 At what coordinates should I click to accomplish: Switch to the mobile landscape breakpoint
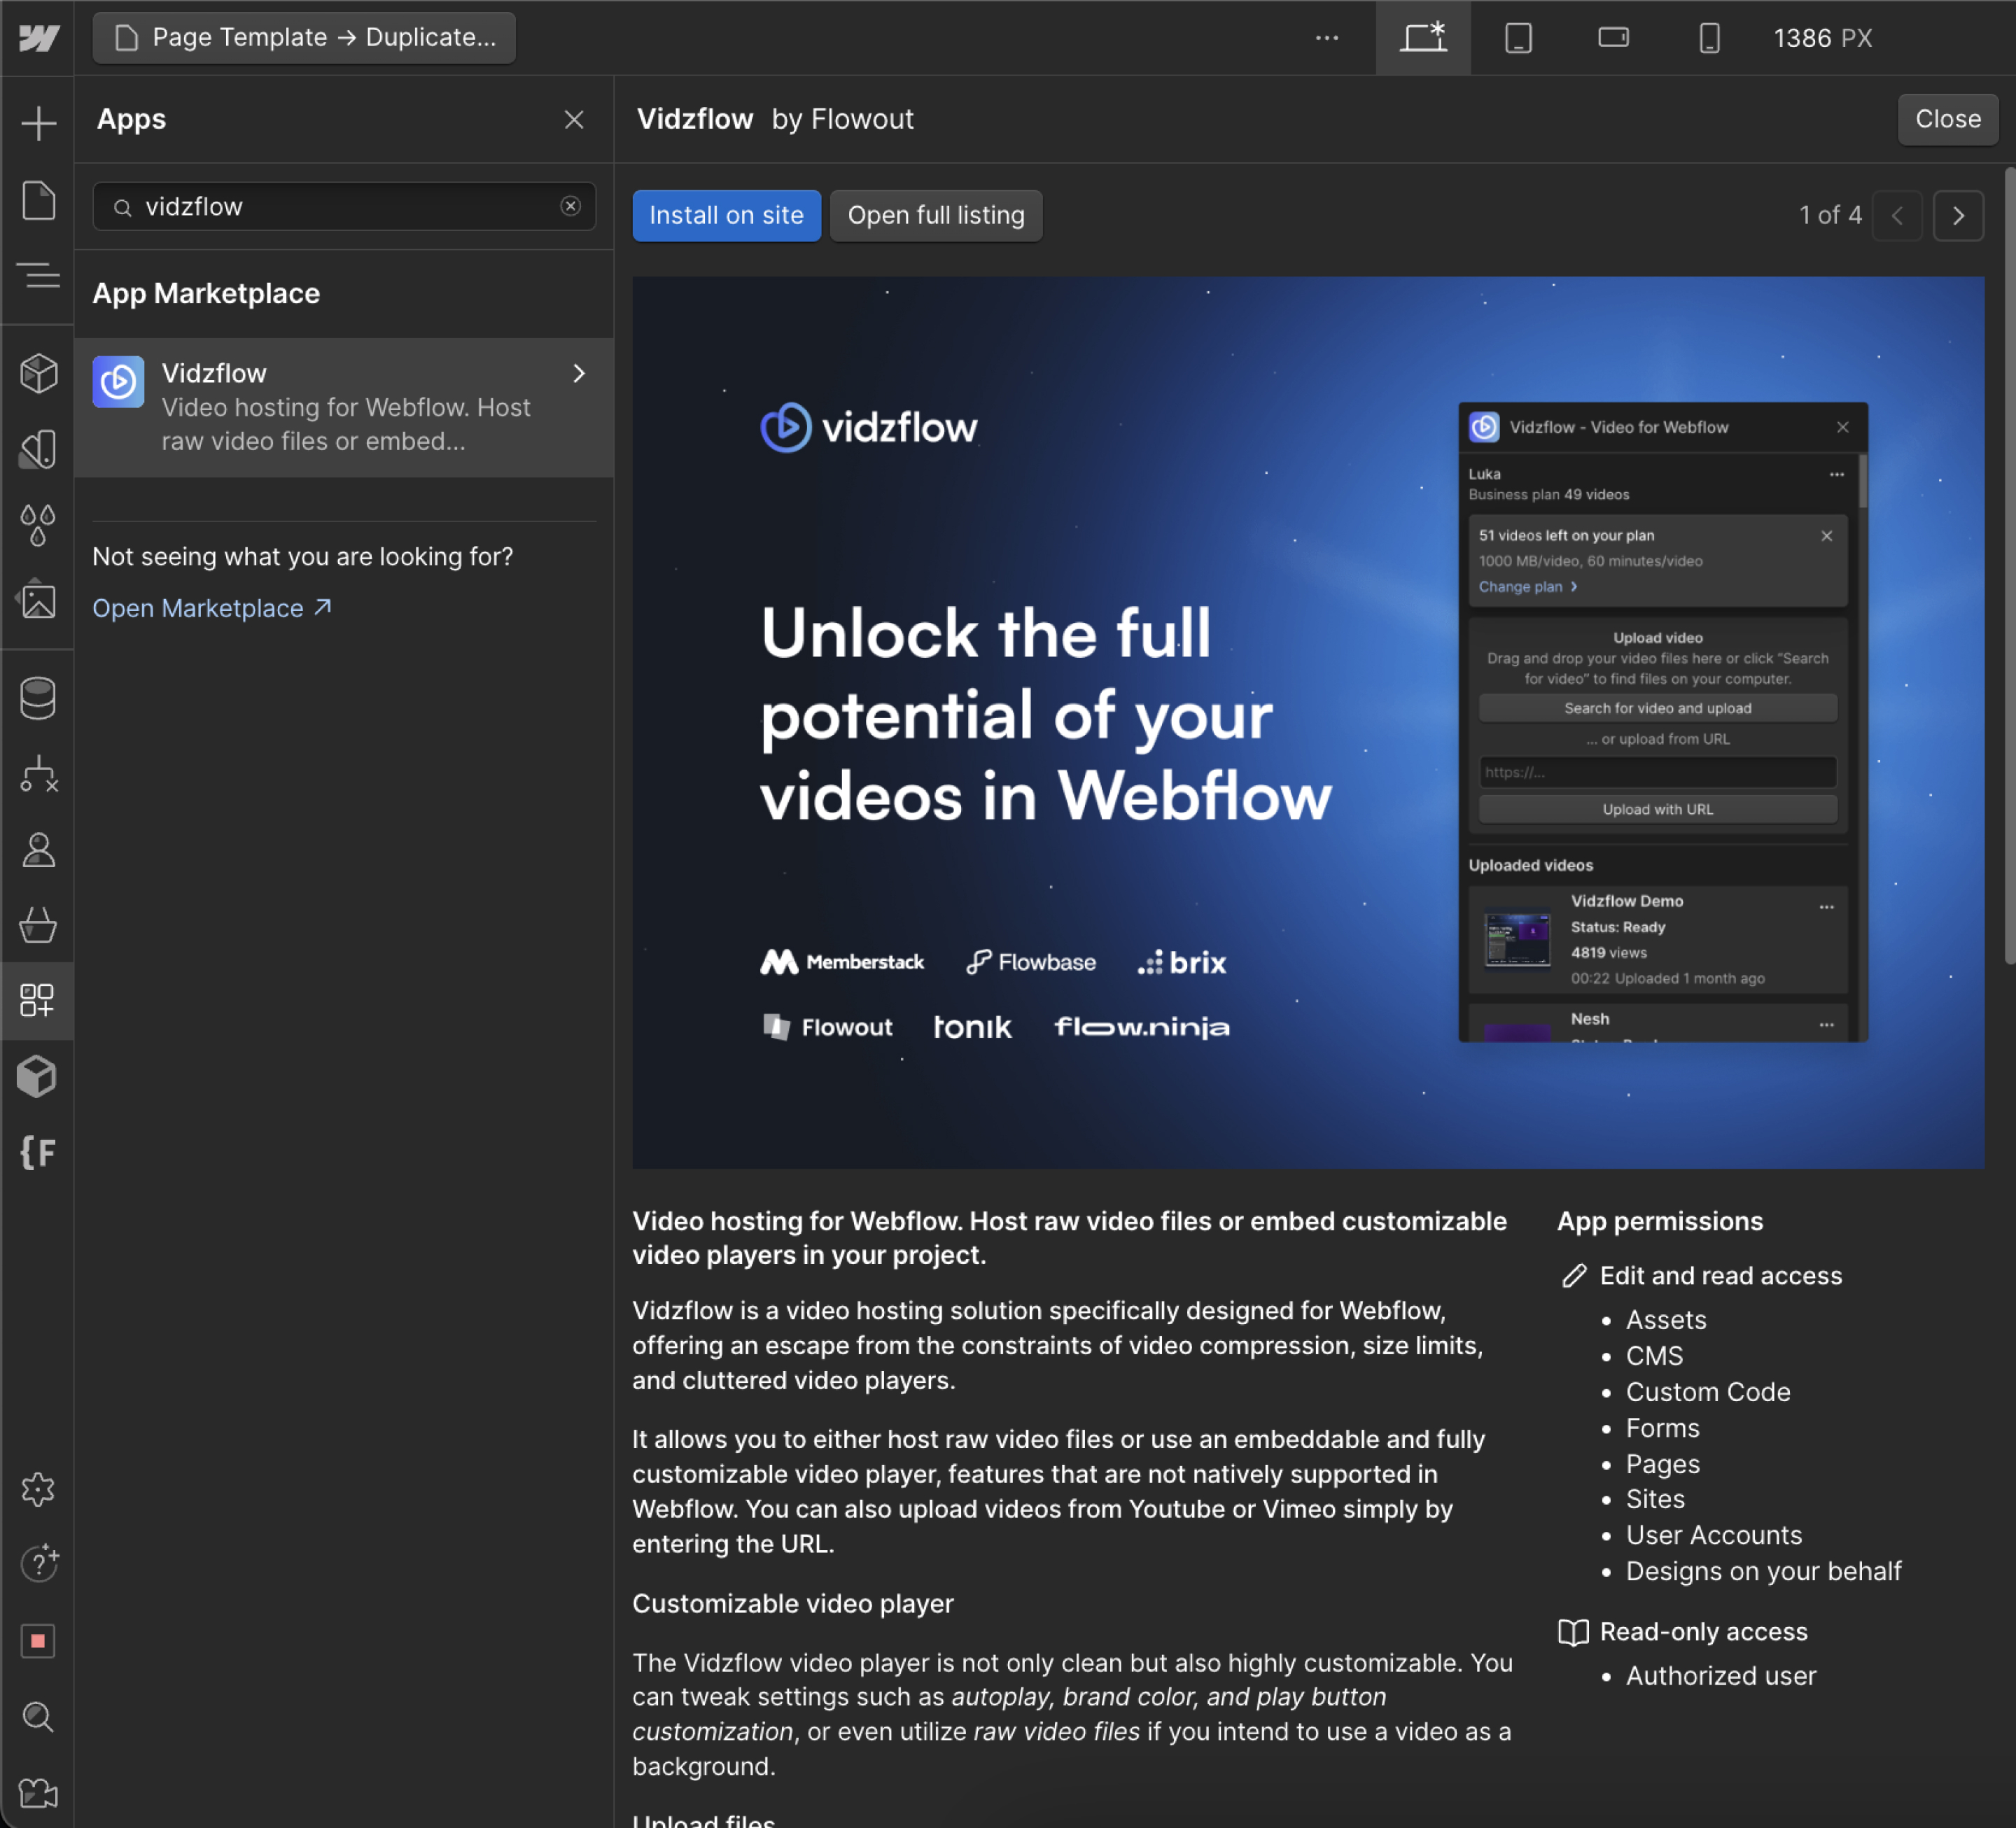[1613, 38]
